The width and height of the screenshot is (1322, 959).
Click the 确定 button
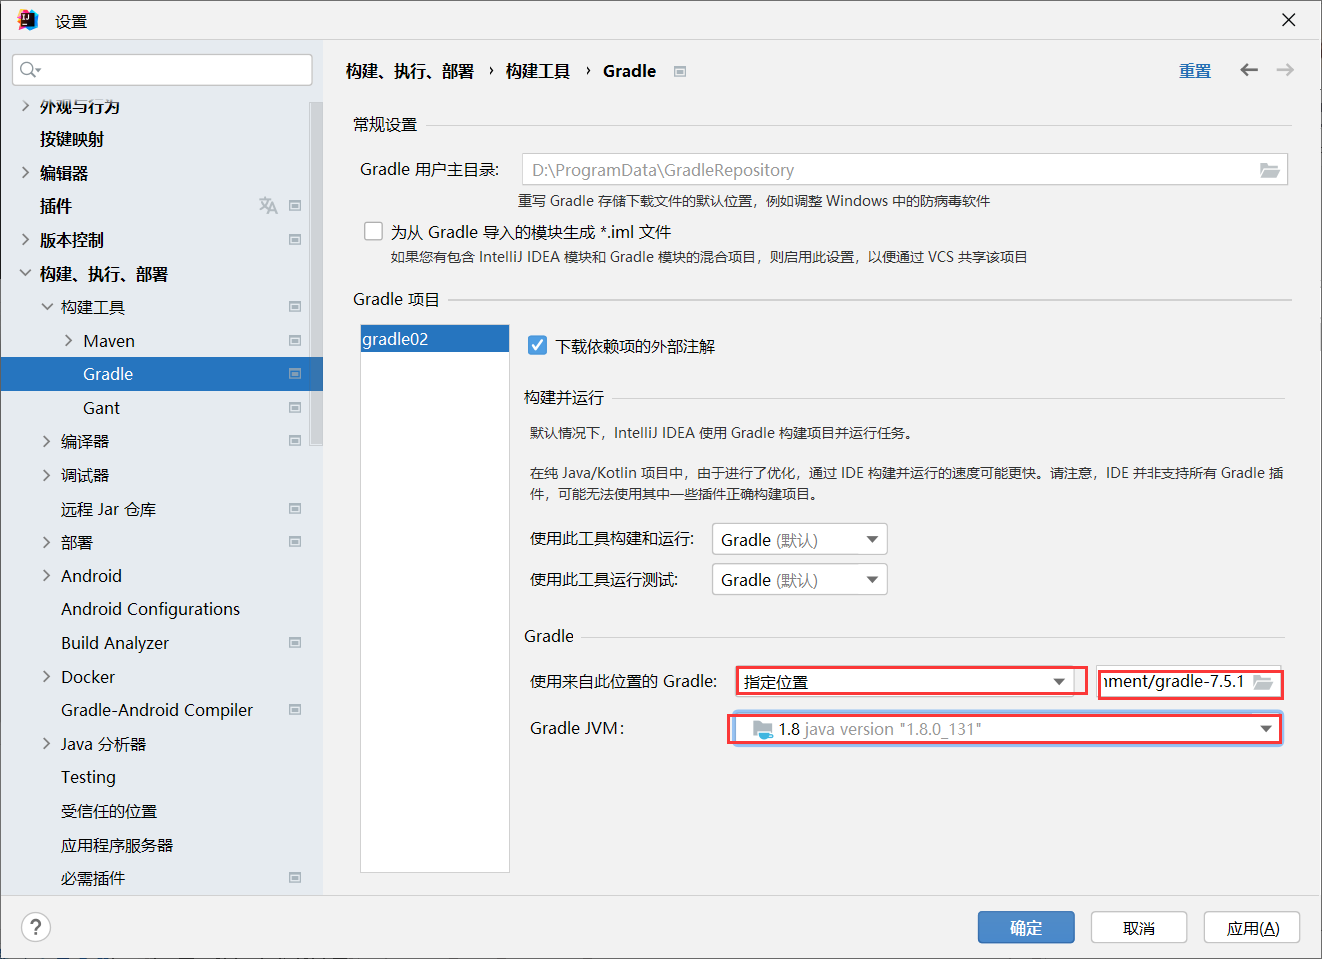tap(1026, 927)
